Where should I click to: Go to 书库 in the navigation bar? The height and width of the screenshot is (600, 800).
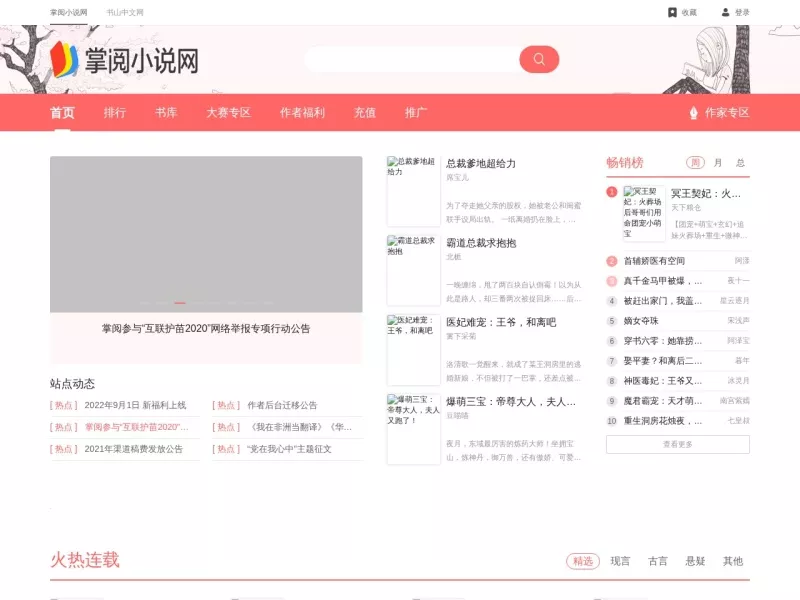166,113
